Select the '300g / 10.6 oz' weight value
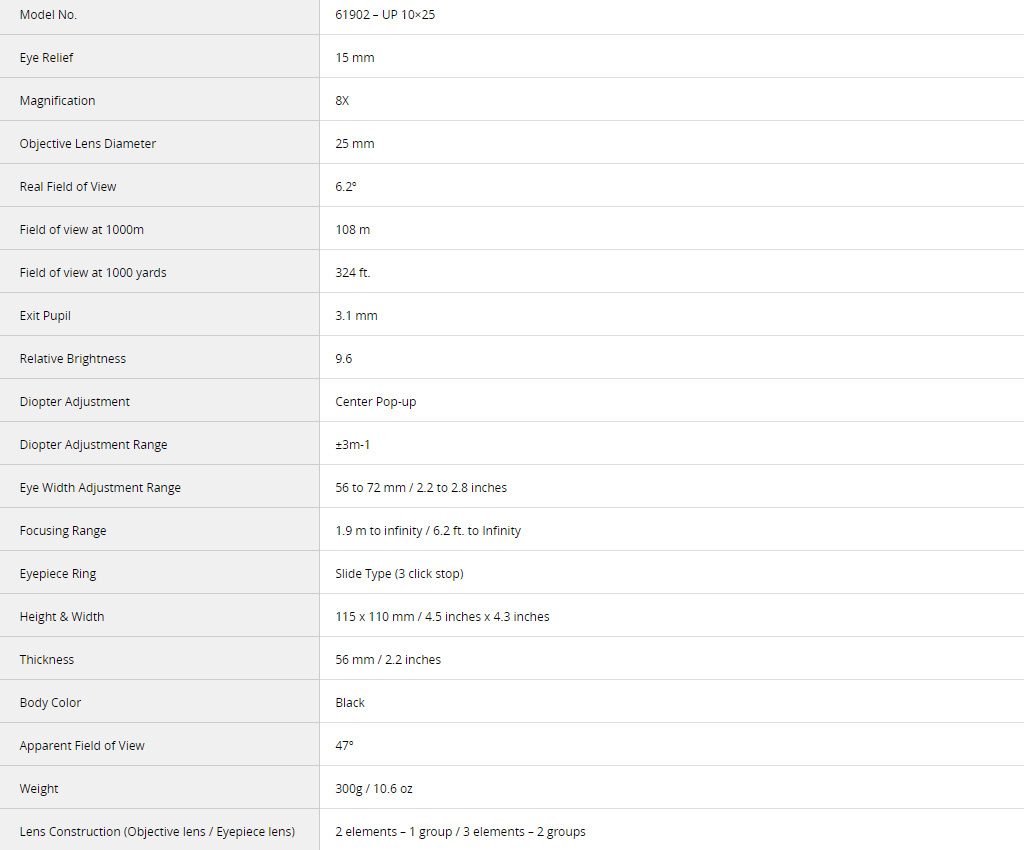Viewport: 1024px width, 850px height. (374, 789)
